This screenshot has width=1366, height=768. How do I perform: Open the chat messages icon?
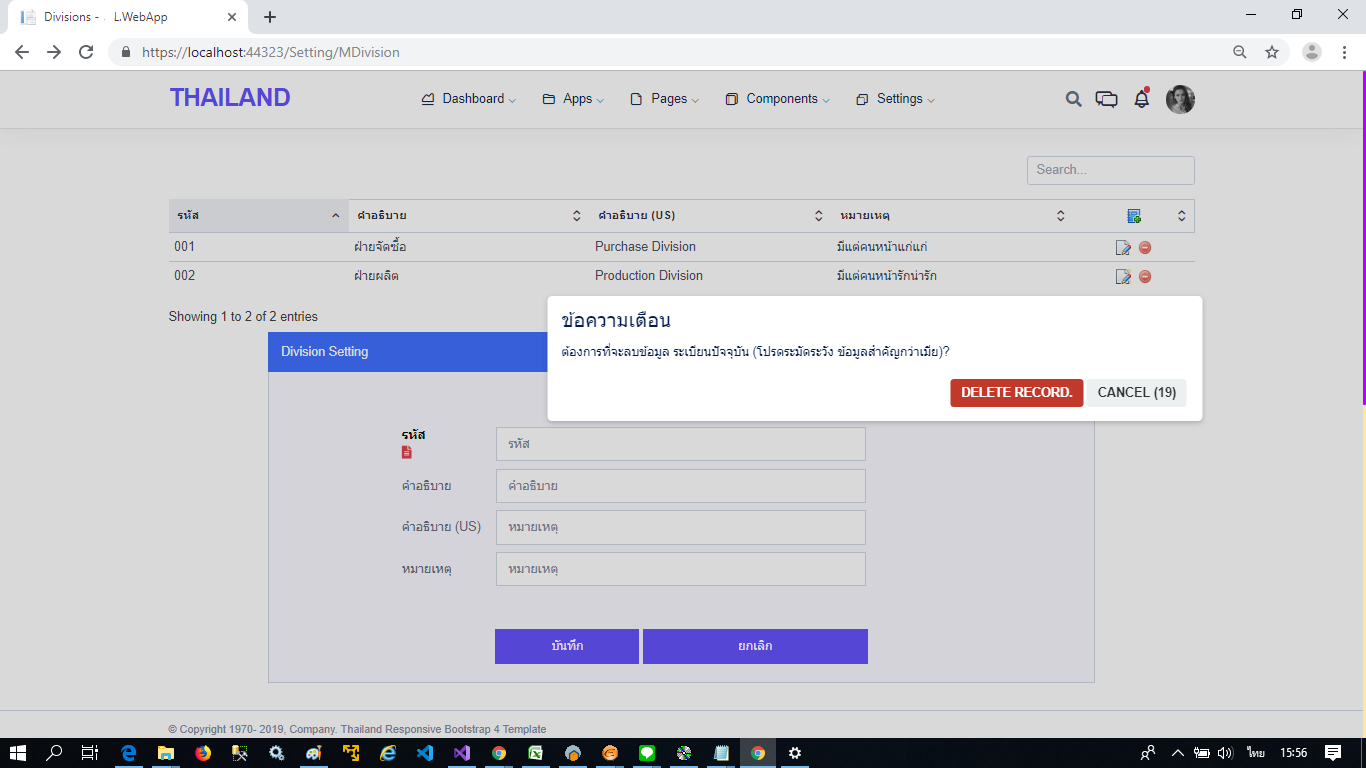pyautogui.click(x=1106, y=99)
